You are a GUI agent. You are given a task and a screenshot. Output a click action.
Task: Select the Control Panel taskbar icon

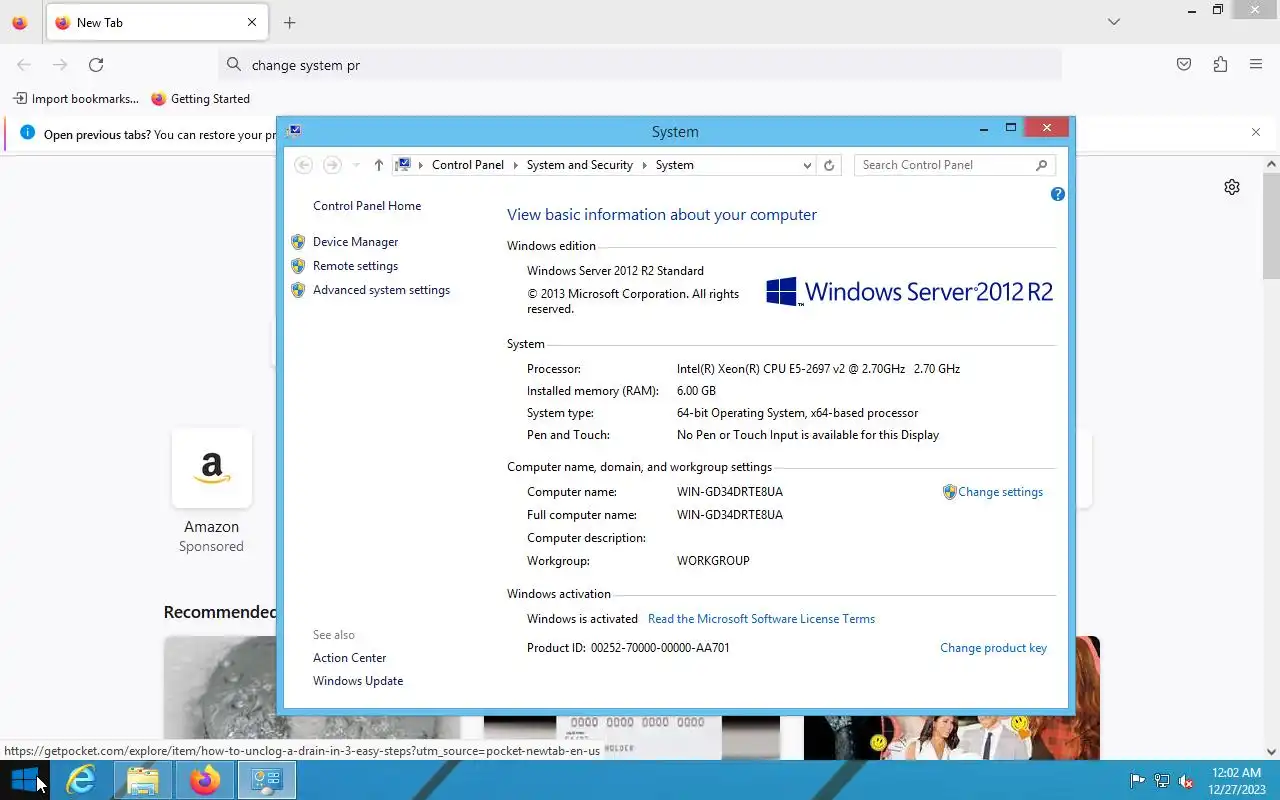266,780
